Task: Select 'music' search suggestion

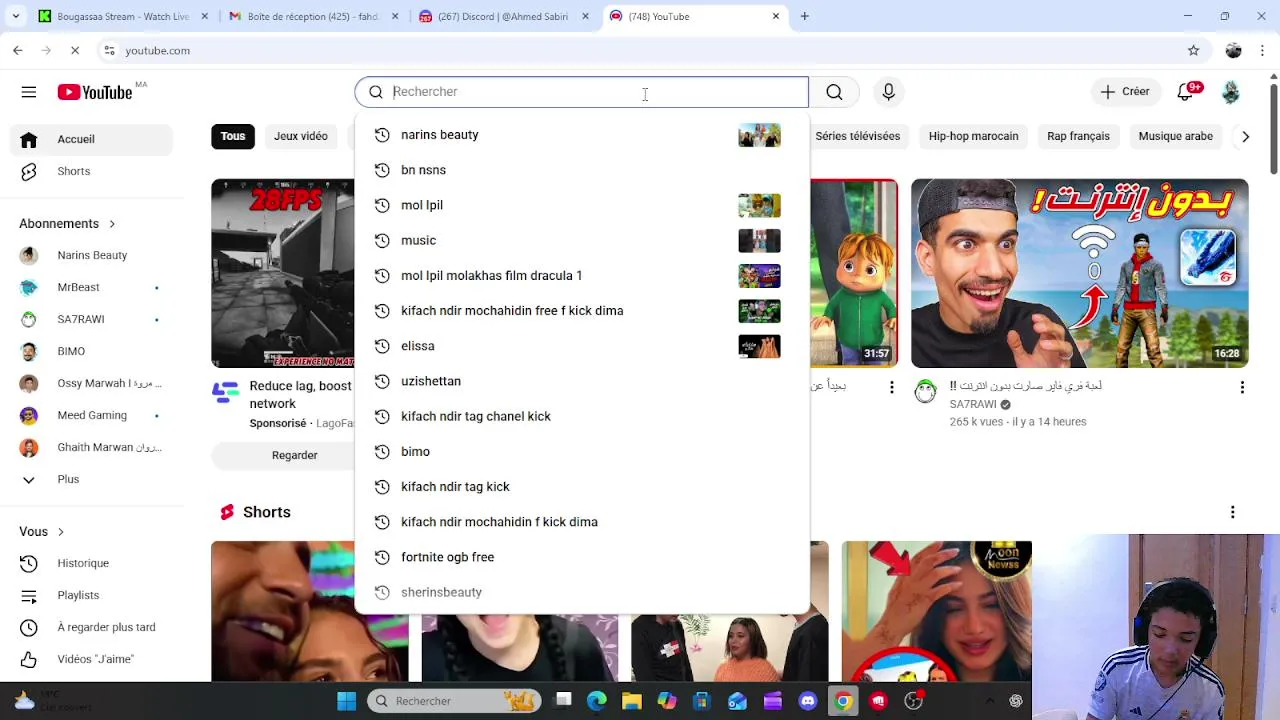Action: point(581,240)
